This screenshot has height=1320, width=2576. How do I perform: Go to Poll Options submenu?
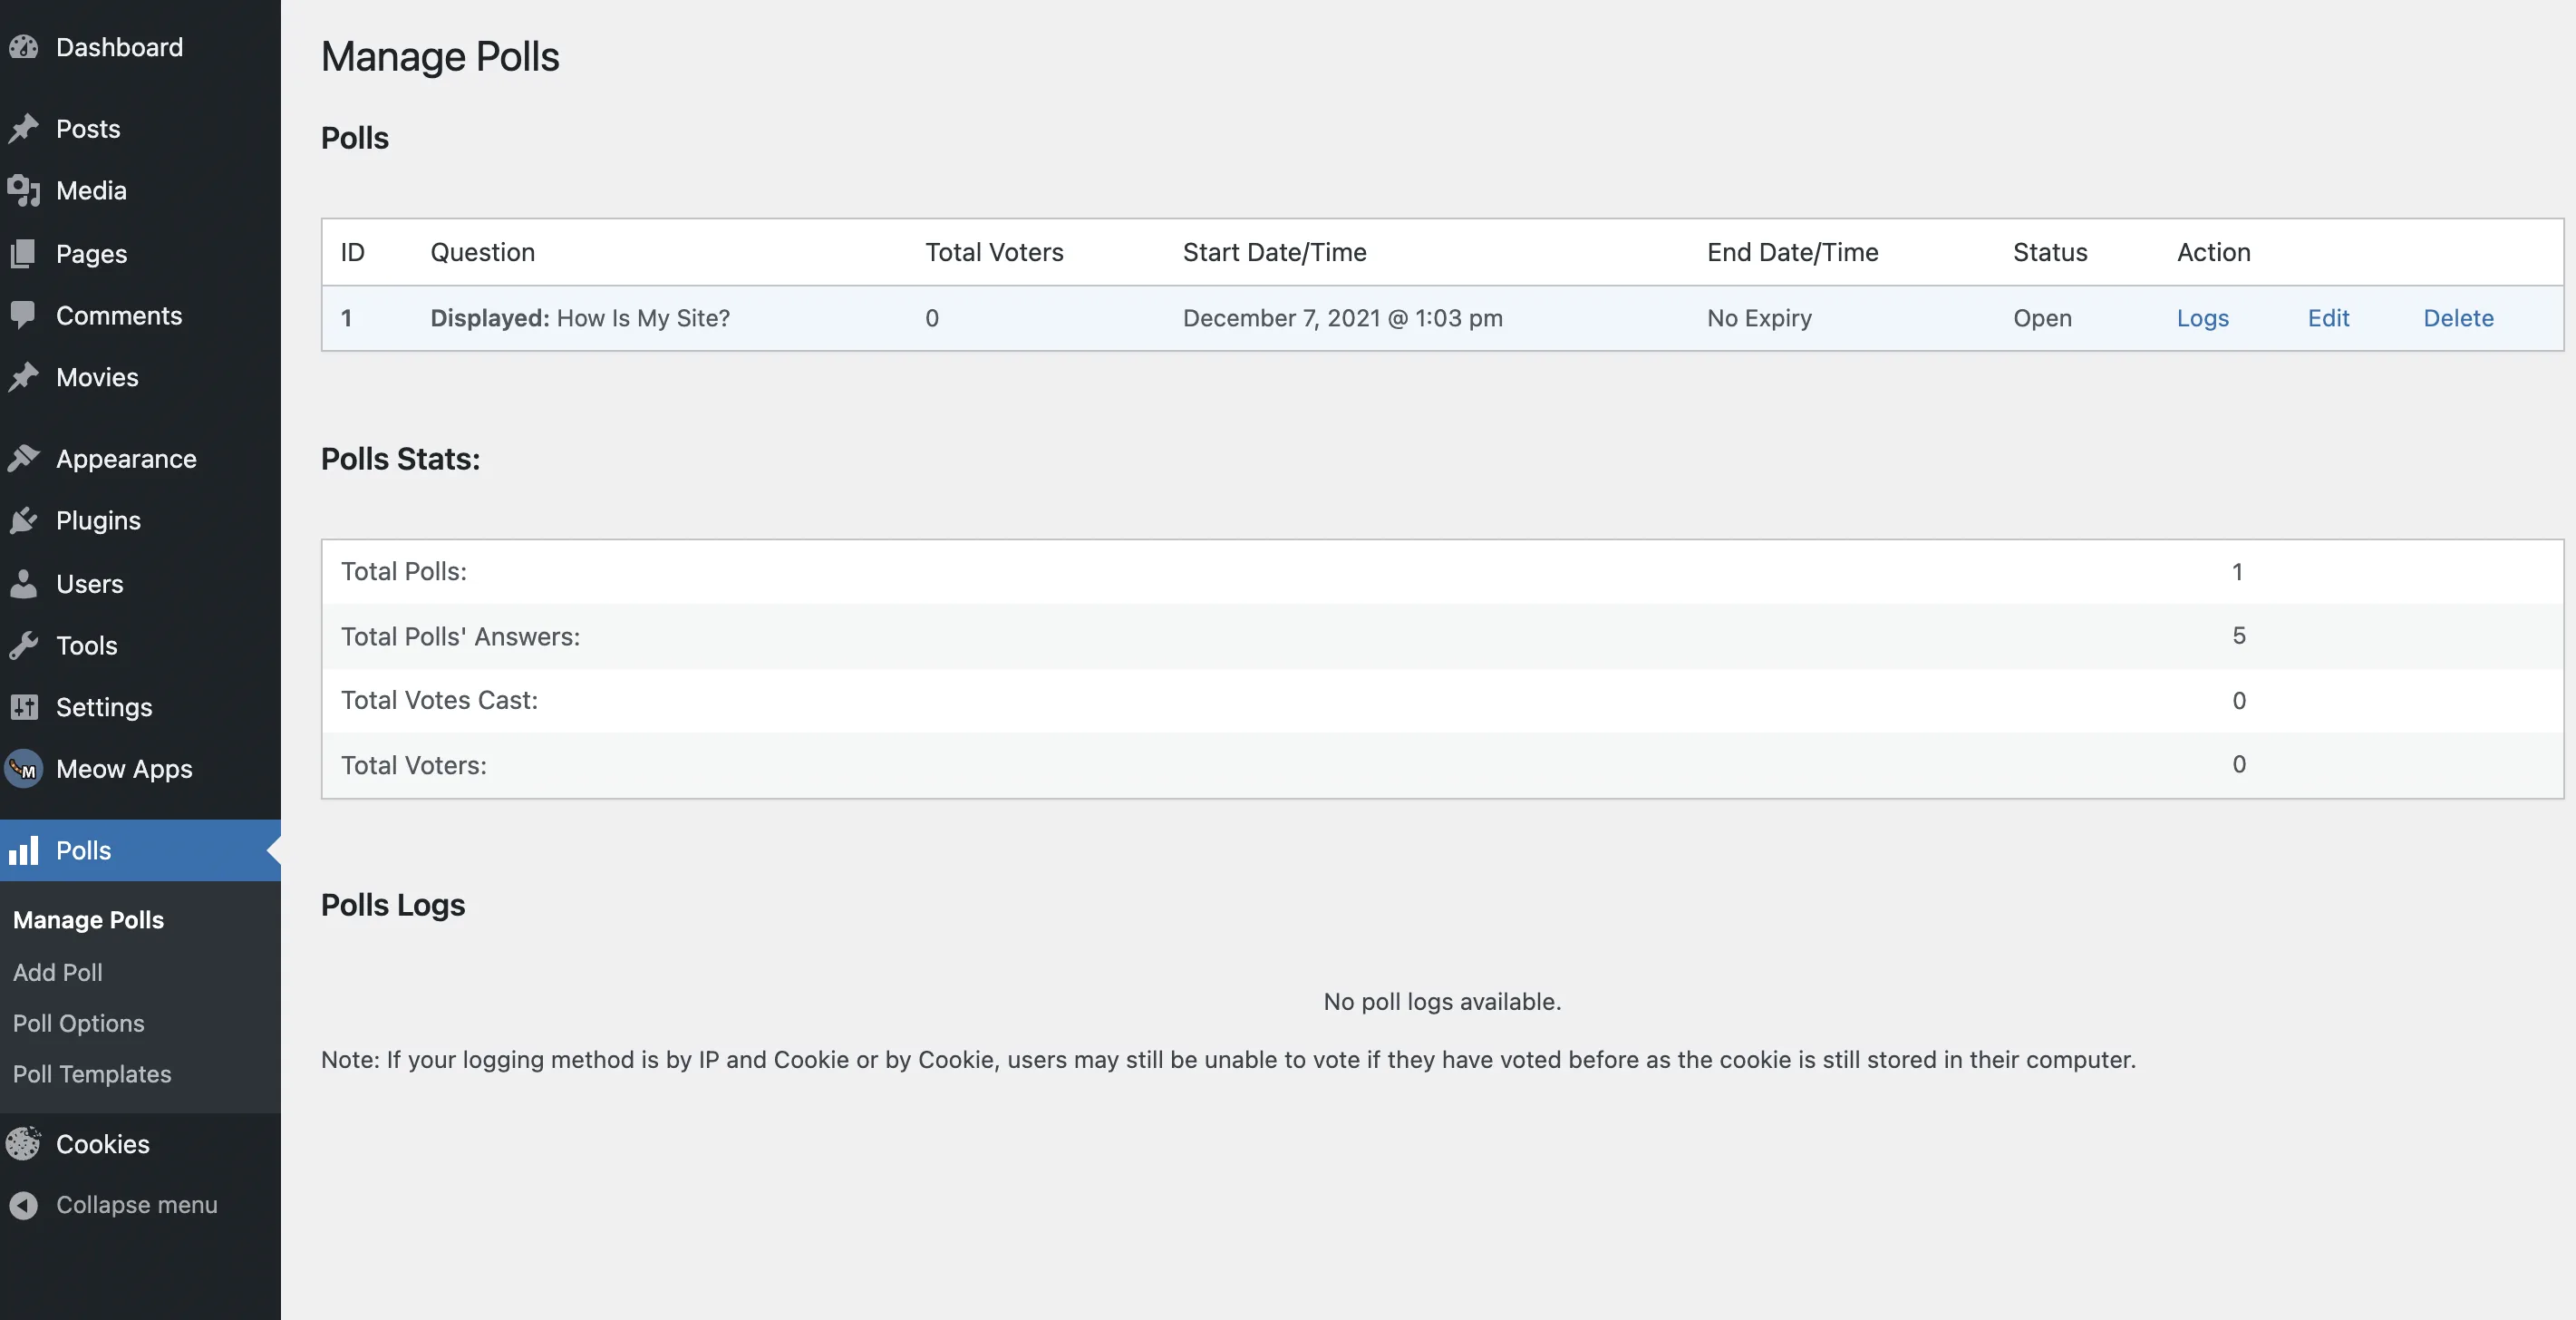tap(79, 1023)
